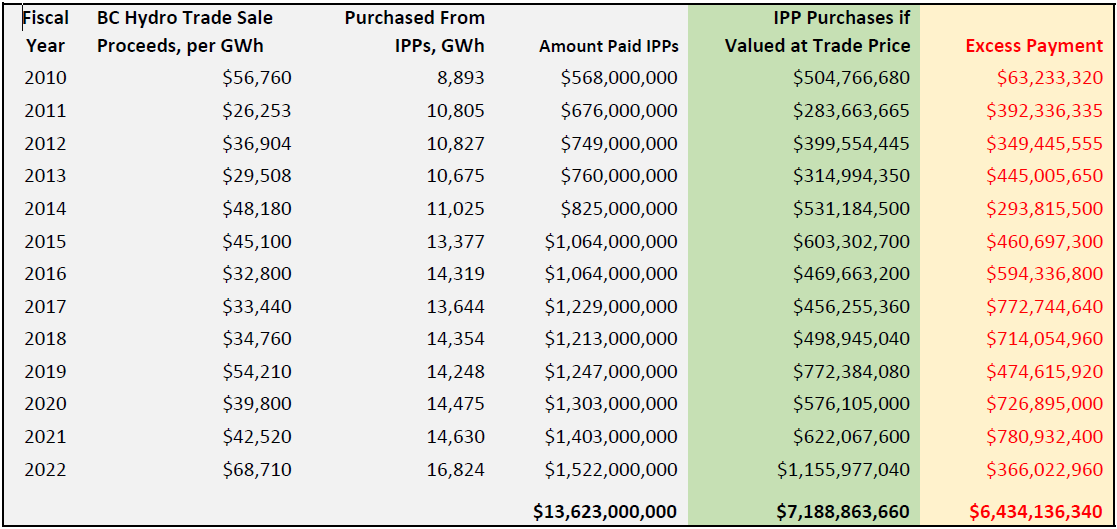This screenshot has height=529, width=1117.
Task: Click the 2022 trade price $68,710 cell
Action: click(x=257, y=469)
